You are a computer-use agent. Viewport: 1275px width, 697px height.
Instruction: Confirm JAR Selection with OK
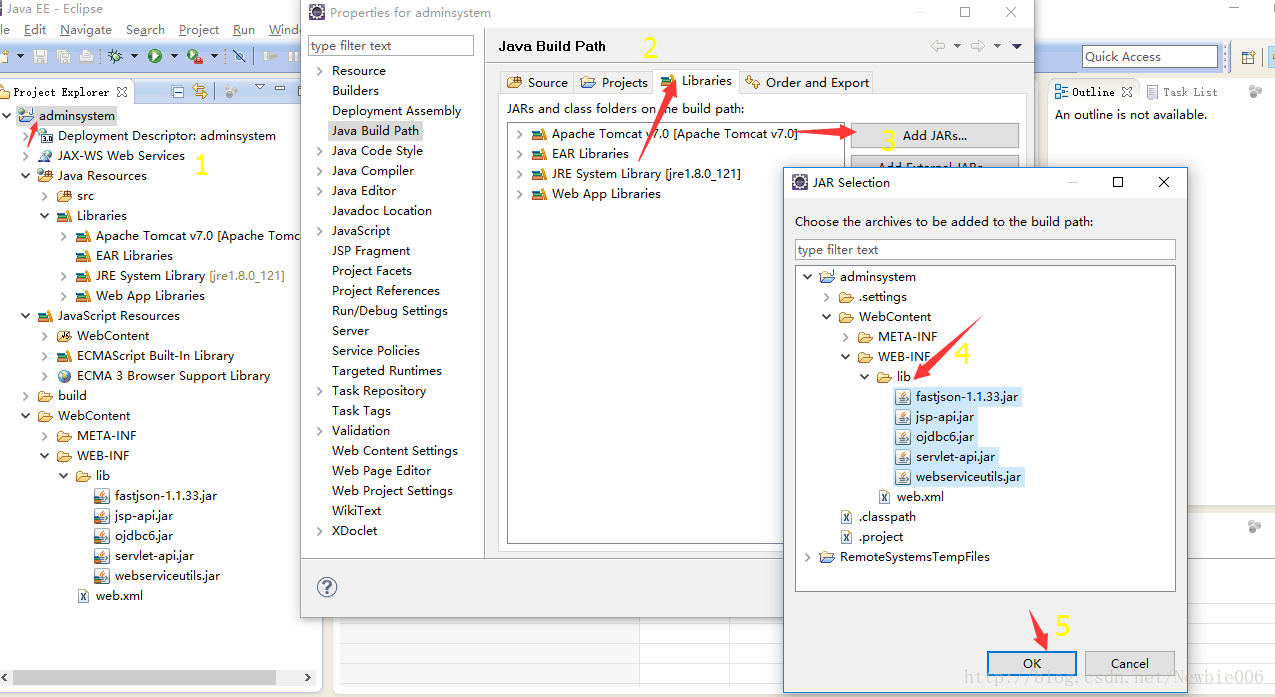[x=1032, y=663]
